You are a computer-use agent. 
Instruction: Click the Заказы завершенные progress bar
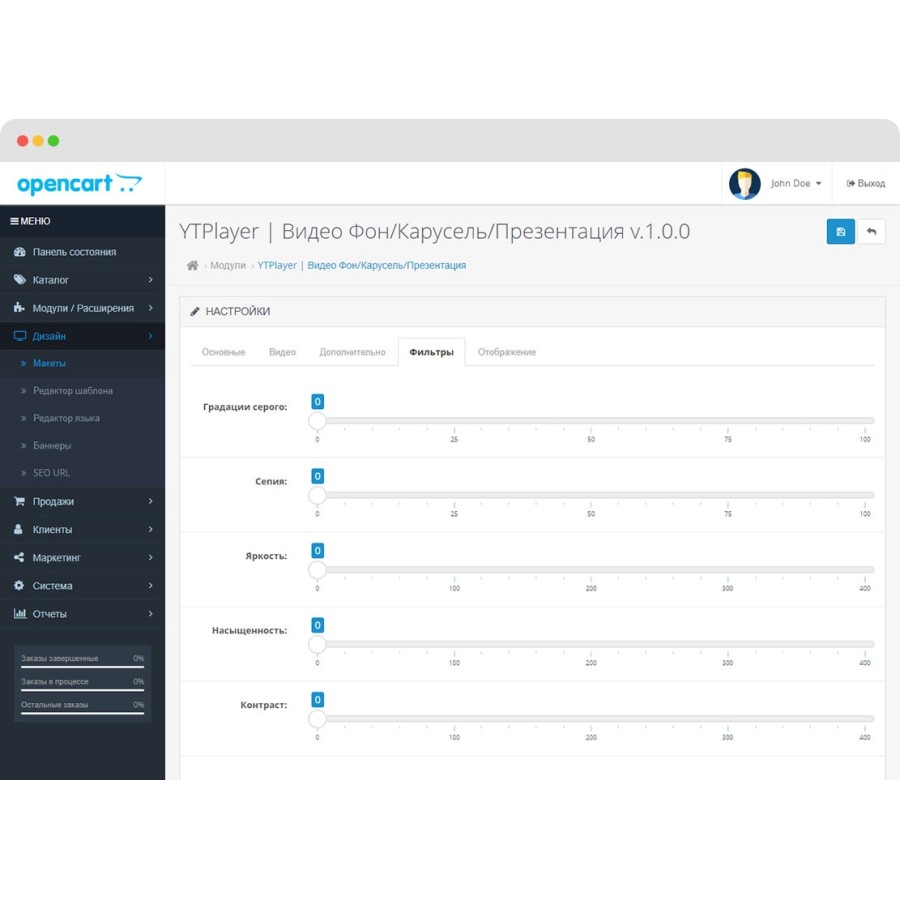[x=83, y=667]
